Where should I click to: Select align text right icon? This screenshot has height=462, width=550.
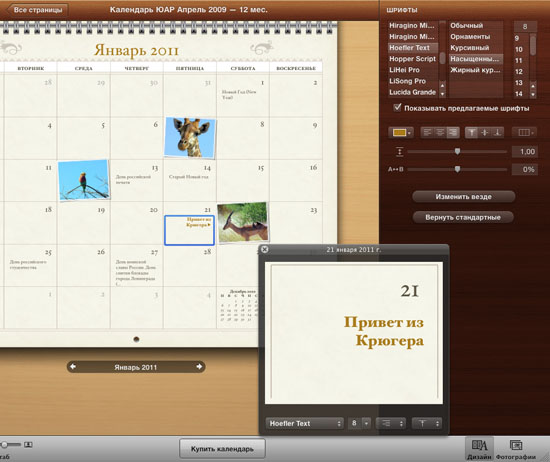click(453, 132)
